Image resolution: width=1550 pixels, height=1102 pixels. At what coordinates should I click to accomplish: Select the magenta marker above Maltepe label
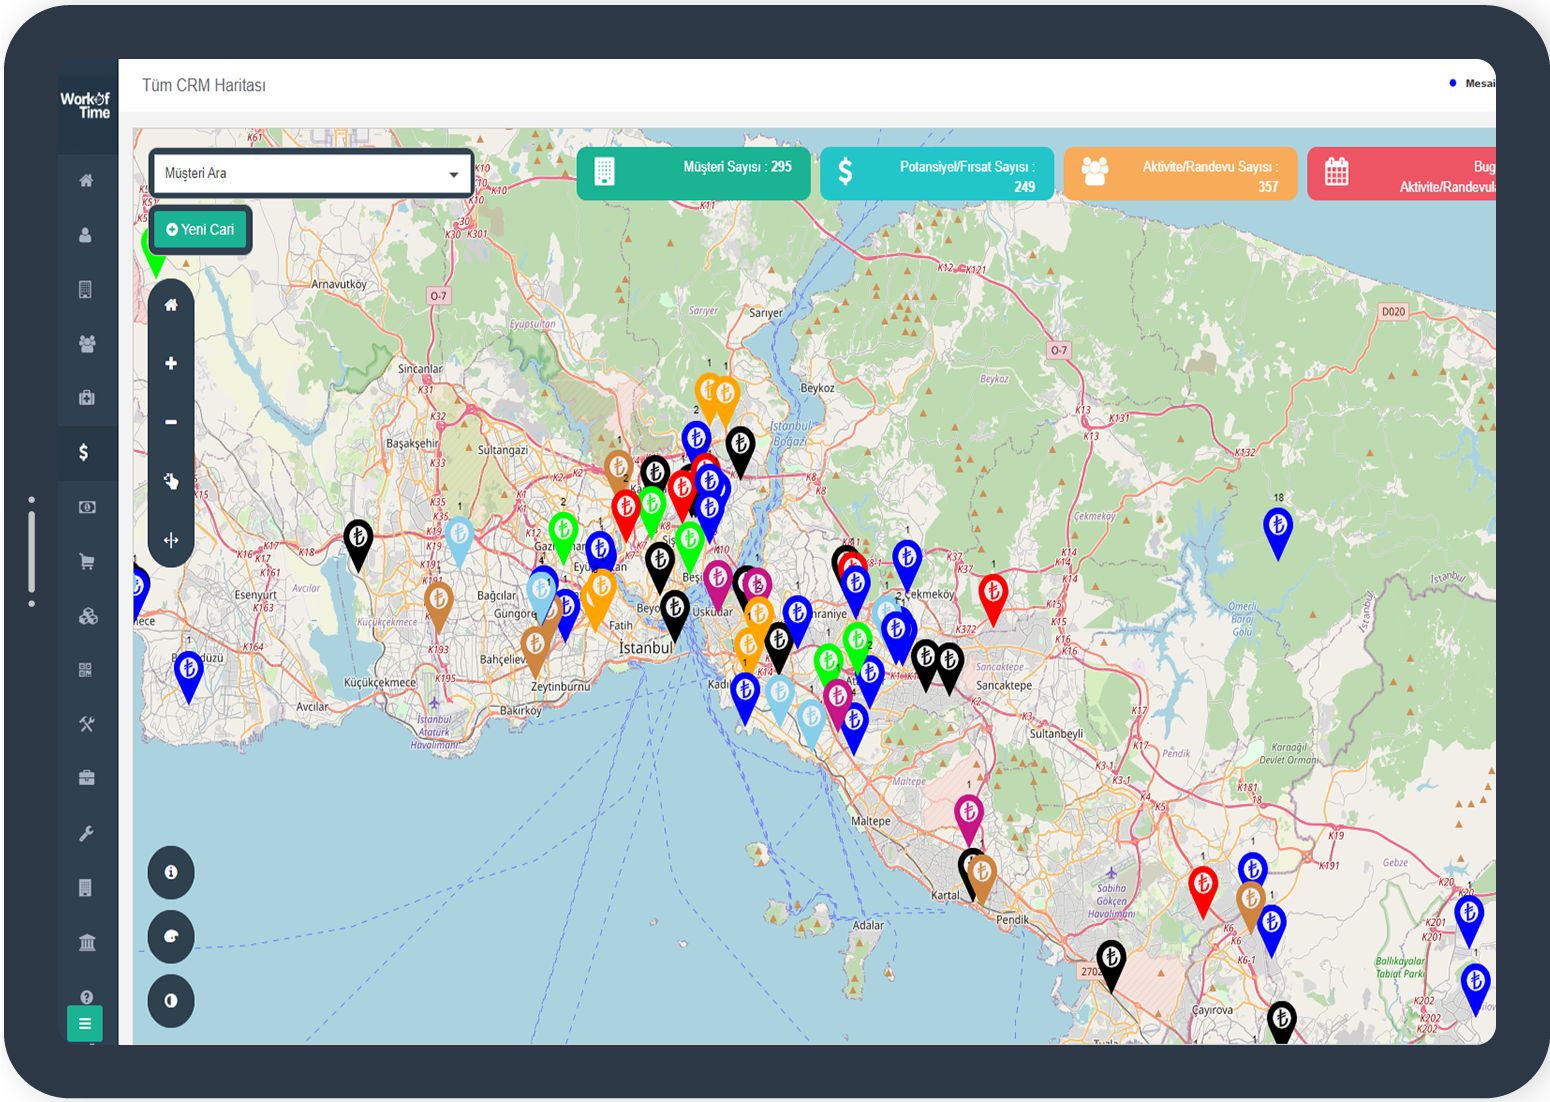[x=969, y=819]
